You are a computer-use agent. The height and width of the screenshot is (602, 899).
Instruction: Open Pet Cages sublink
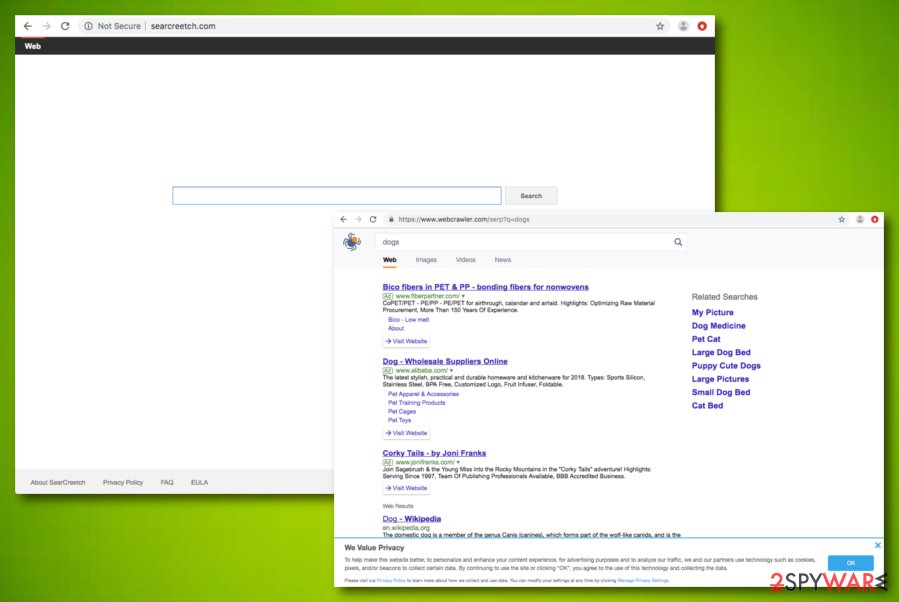(402, 412)
